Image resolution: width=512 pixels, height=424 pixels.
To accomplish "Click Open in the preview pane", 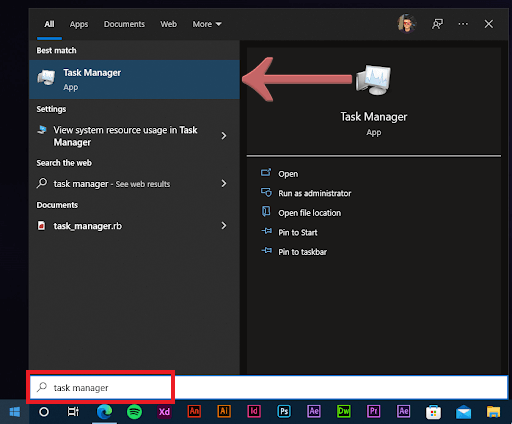I will [288, 174].
